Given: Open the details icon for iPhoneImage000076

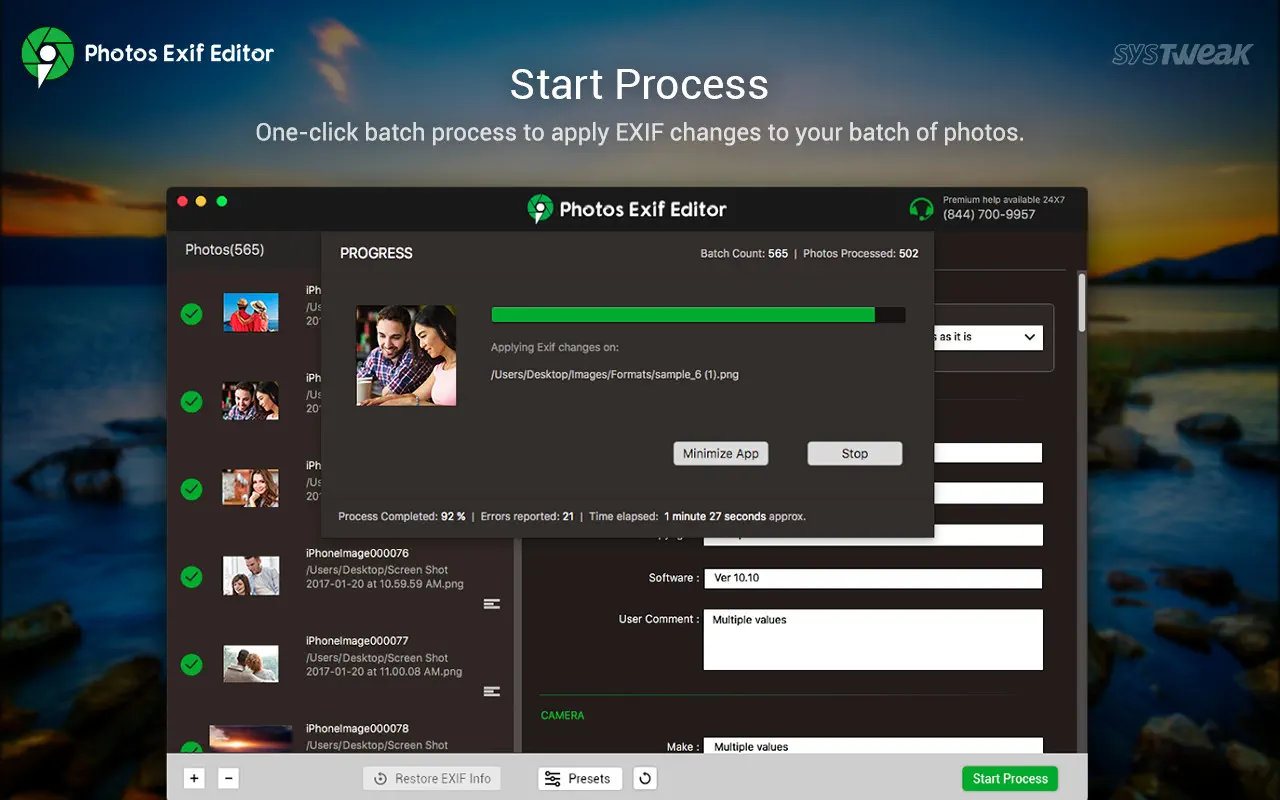Looking at the screenshot, I should click(x=491, y=604).
